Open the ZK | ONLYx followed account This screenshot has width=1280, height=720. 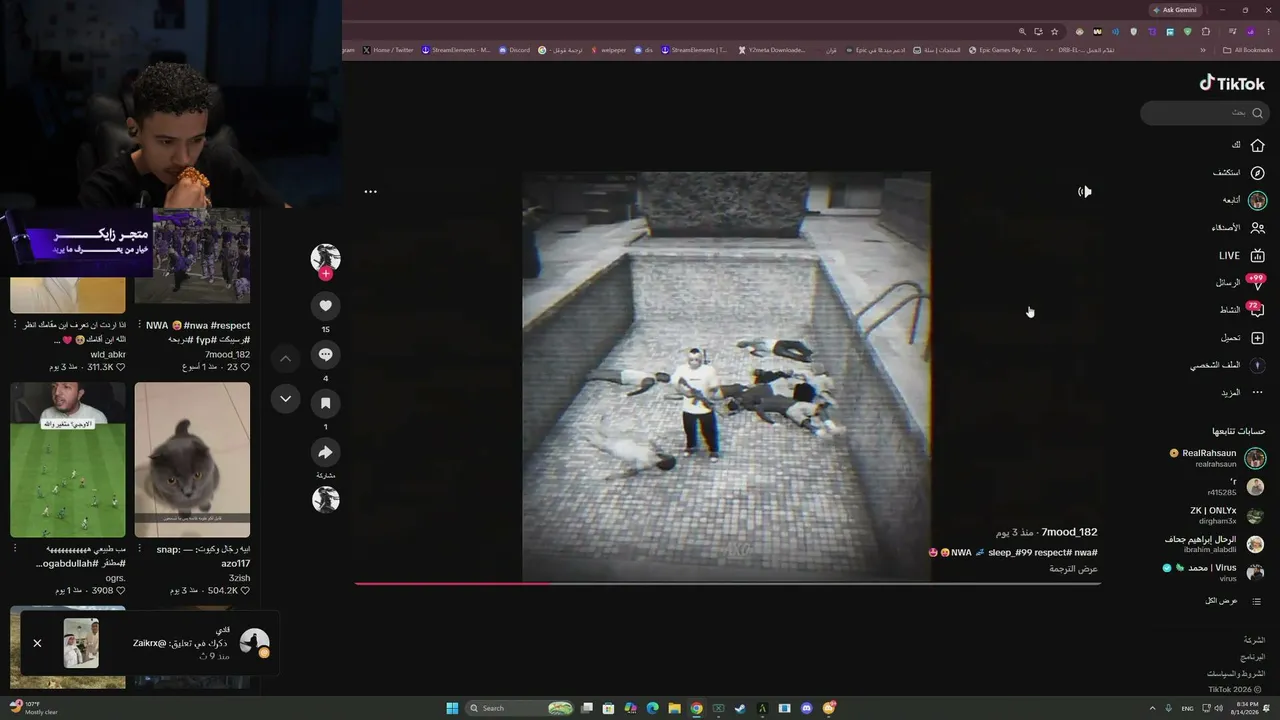coord(1227,515)
